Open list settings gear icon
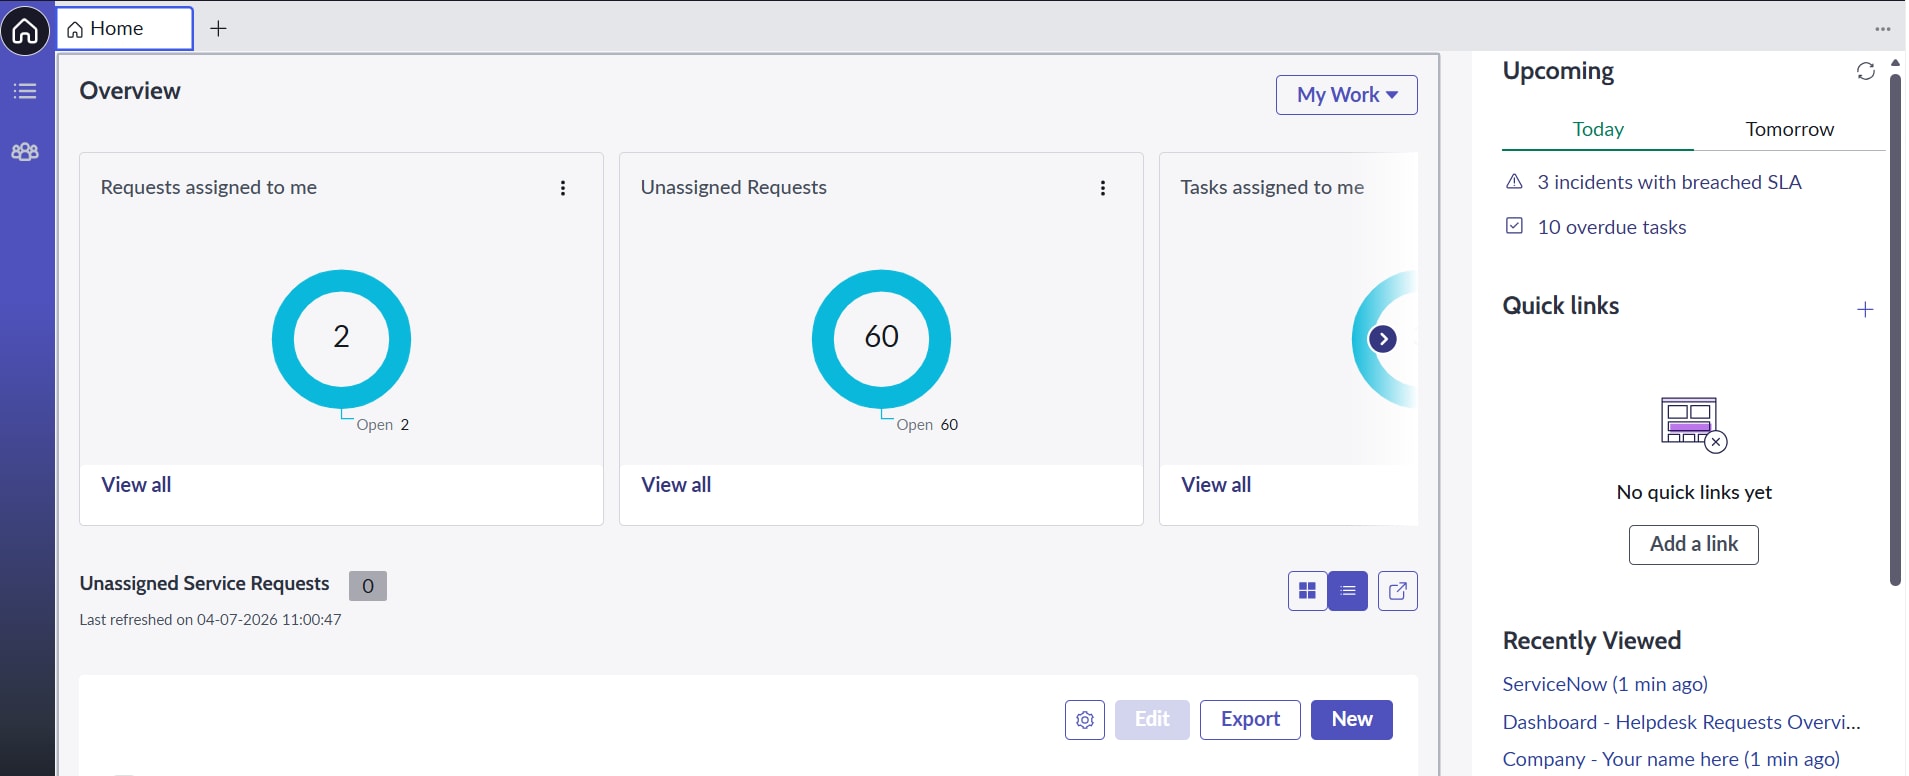Image resolution: width=1909 pixels, height=776 pixels. tap(1084, 720)
